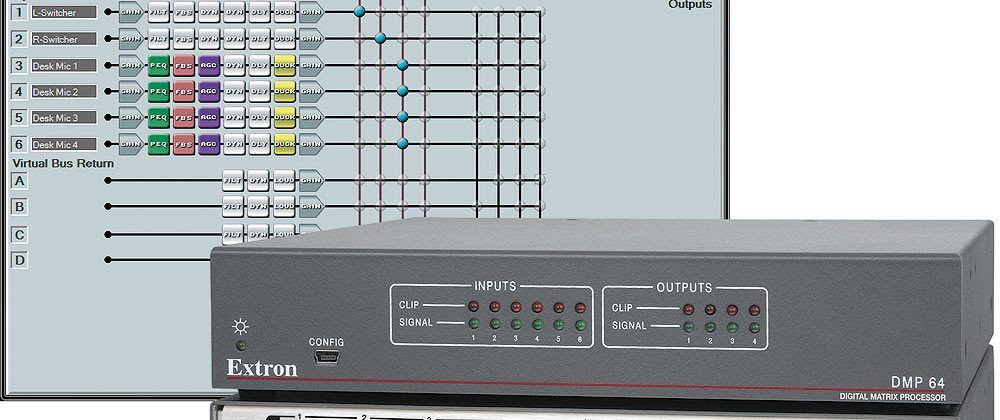Open the AGC block for Desk Mic 2

click(x=209, y=92)
